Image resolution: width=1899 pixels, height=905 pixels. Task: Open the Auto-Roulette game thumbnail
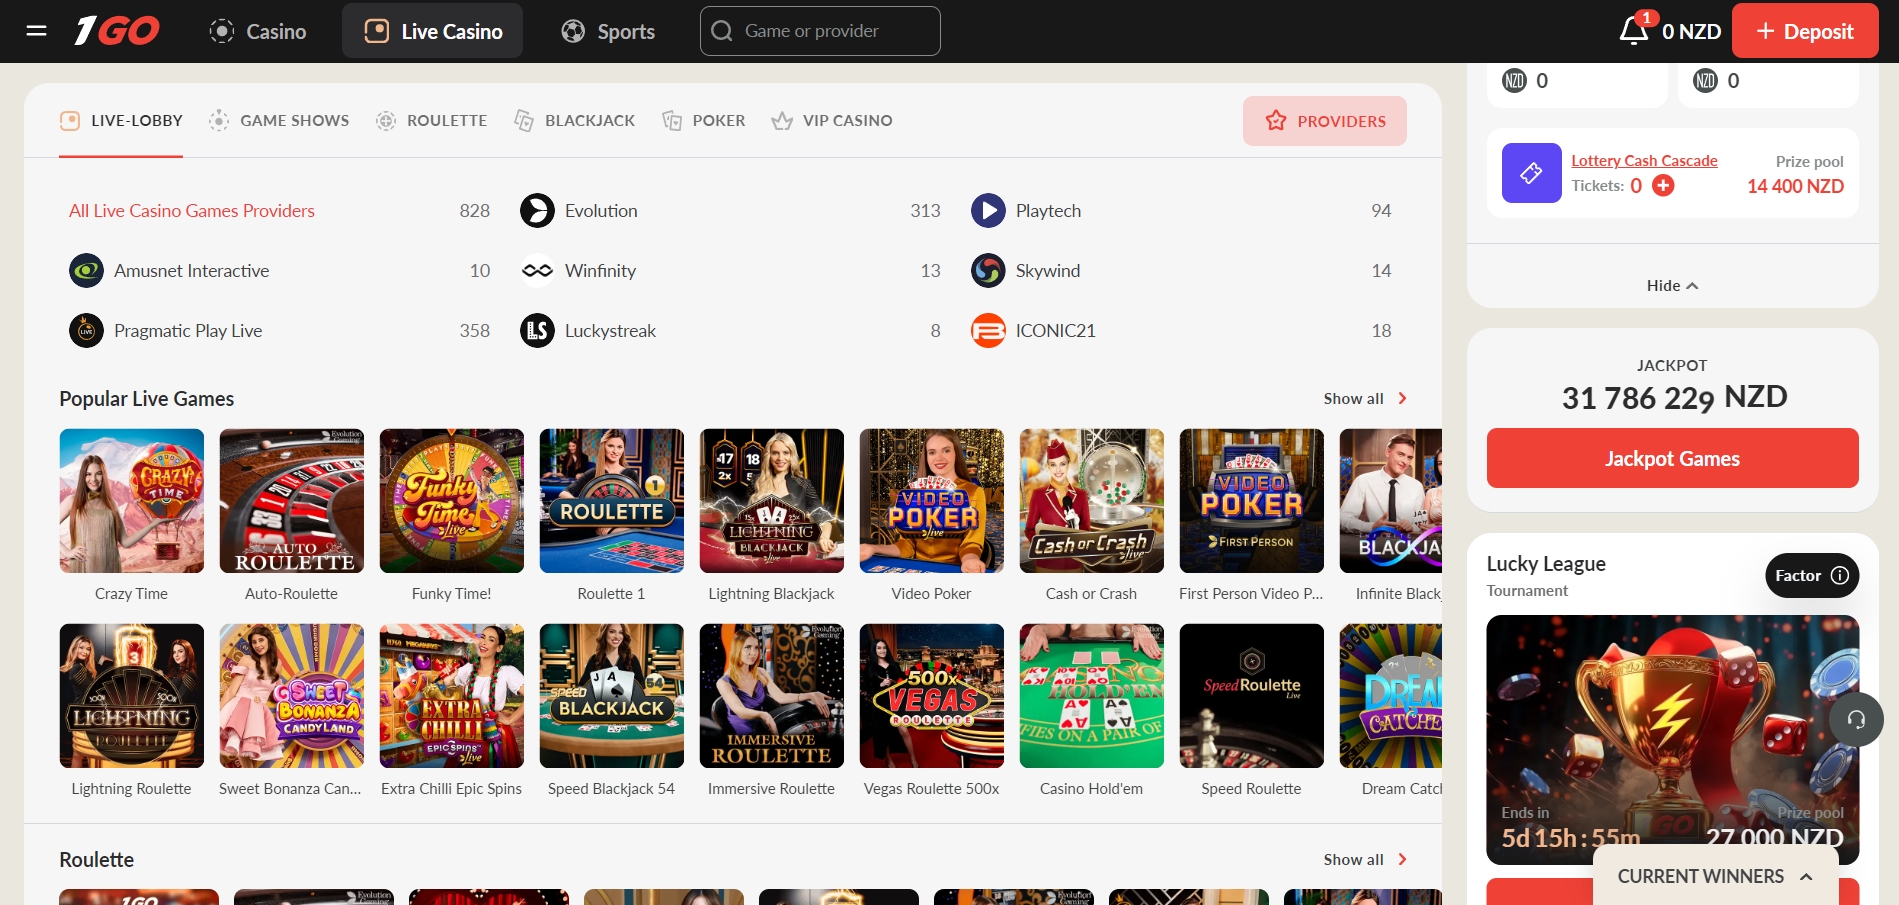point(292,501)
